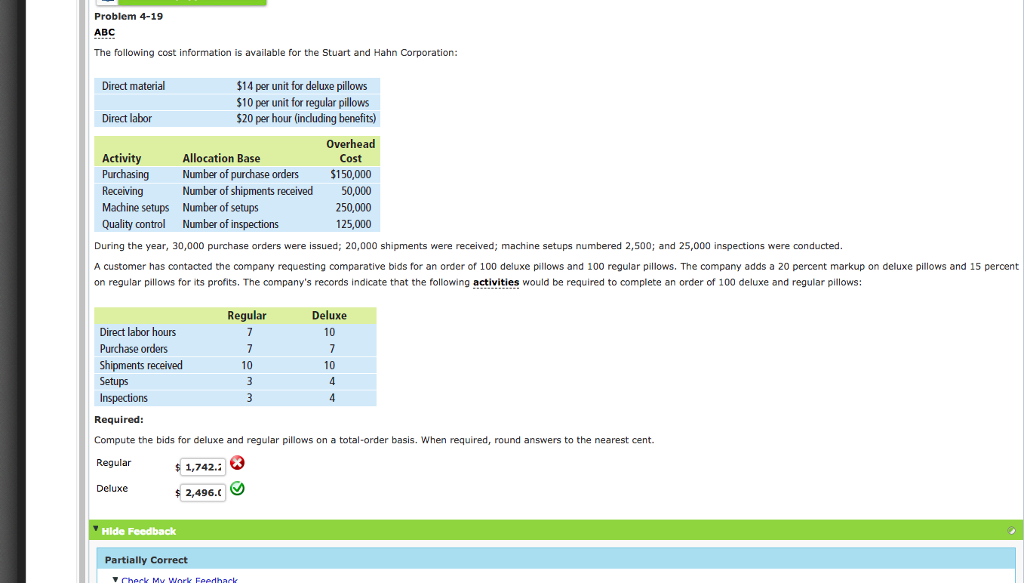This screenshot has height=583, width=1024.
Task: Click the Deluxe column header in the activities table
Action: pyautogui.click(x=330, y=314)
